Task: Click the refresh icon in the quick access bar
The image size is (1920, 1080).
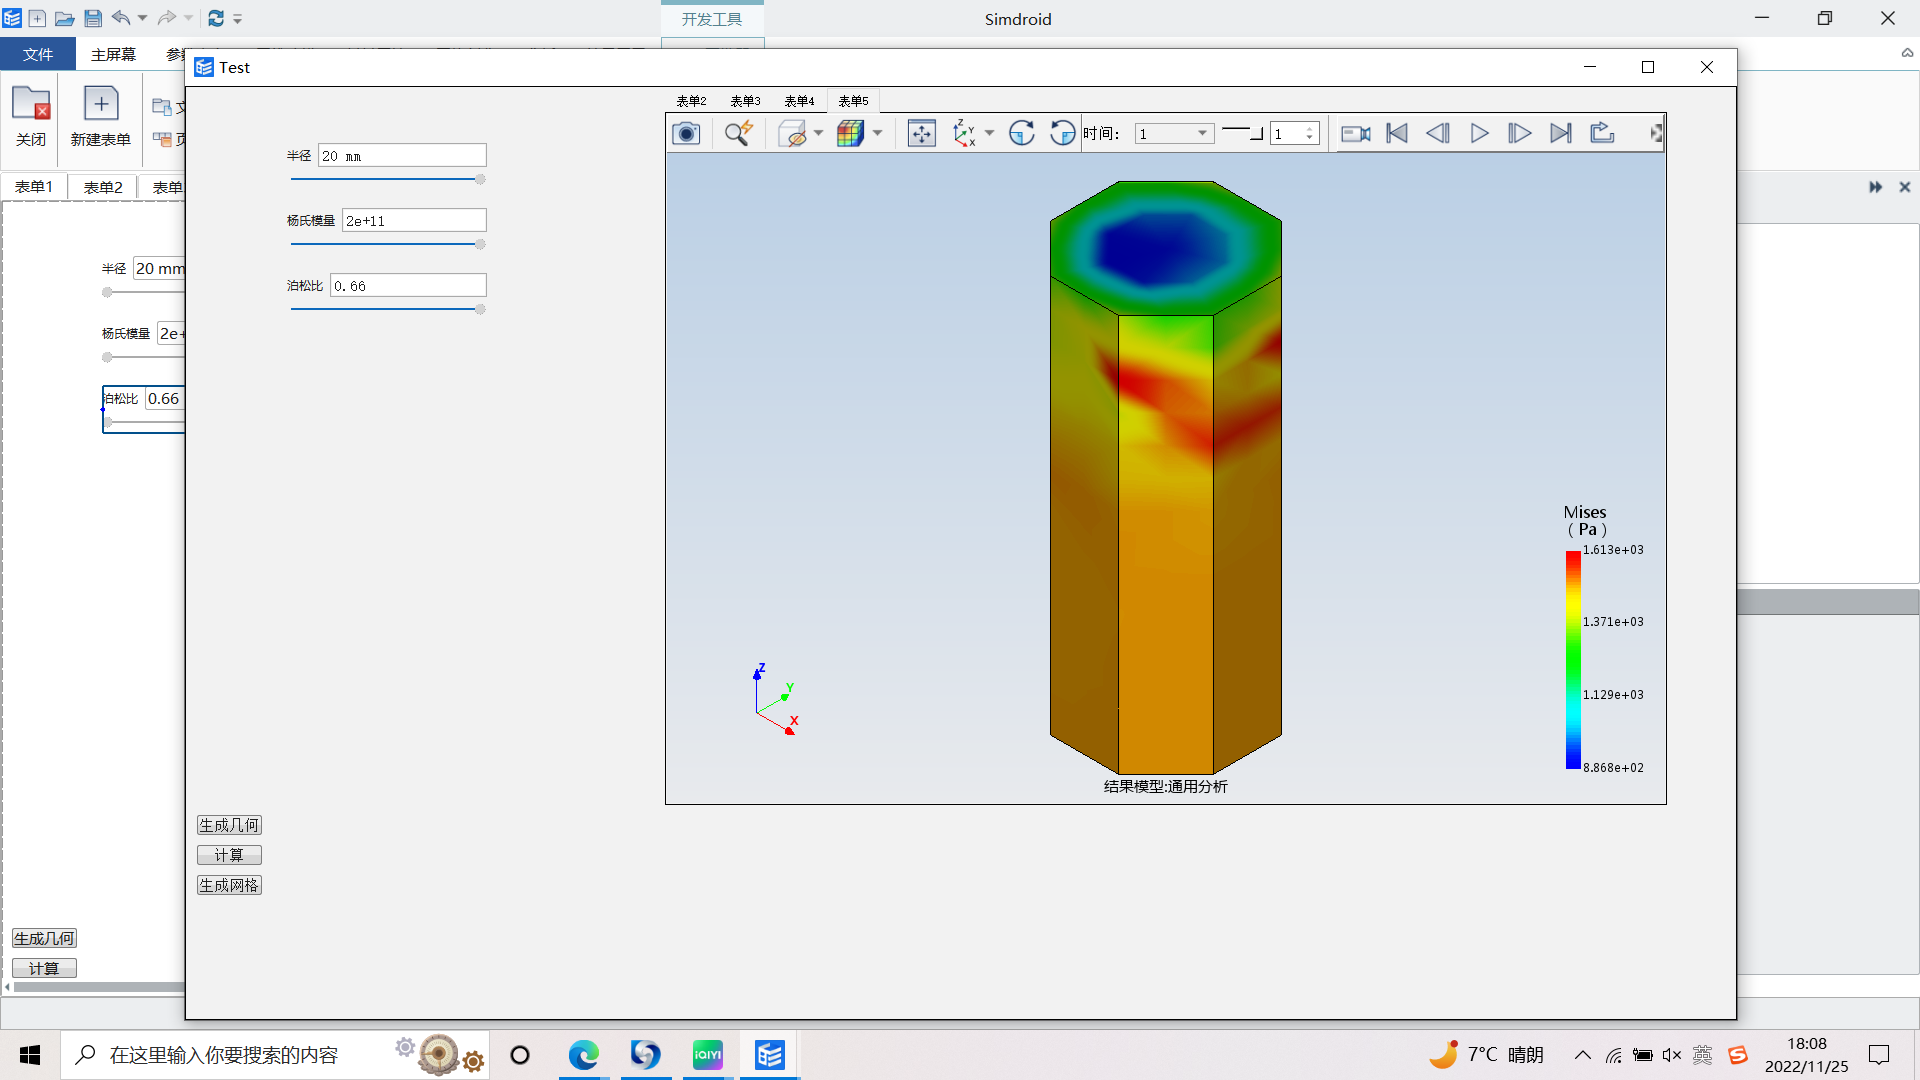Action: (216, 18)
